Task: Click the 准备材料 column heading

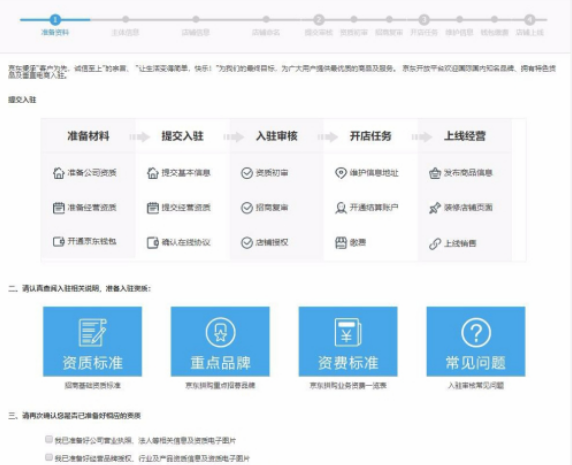Action: [88, 136]
